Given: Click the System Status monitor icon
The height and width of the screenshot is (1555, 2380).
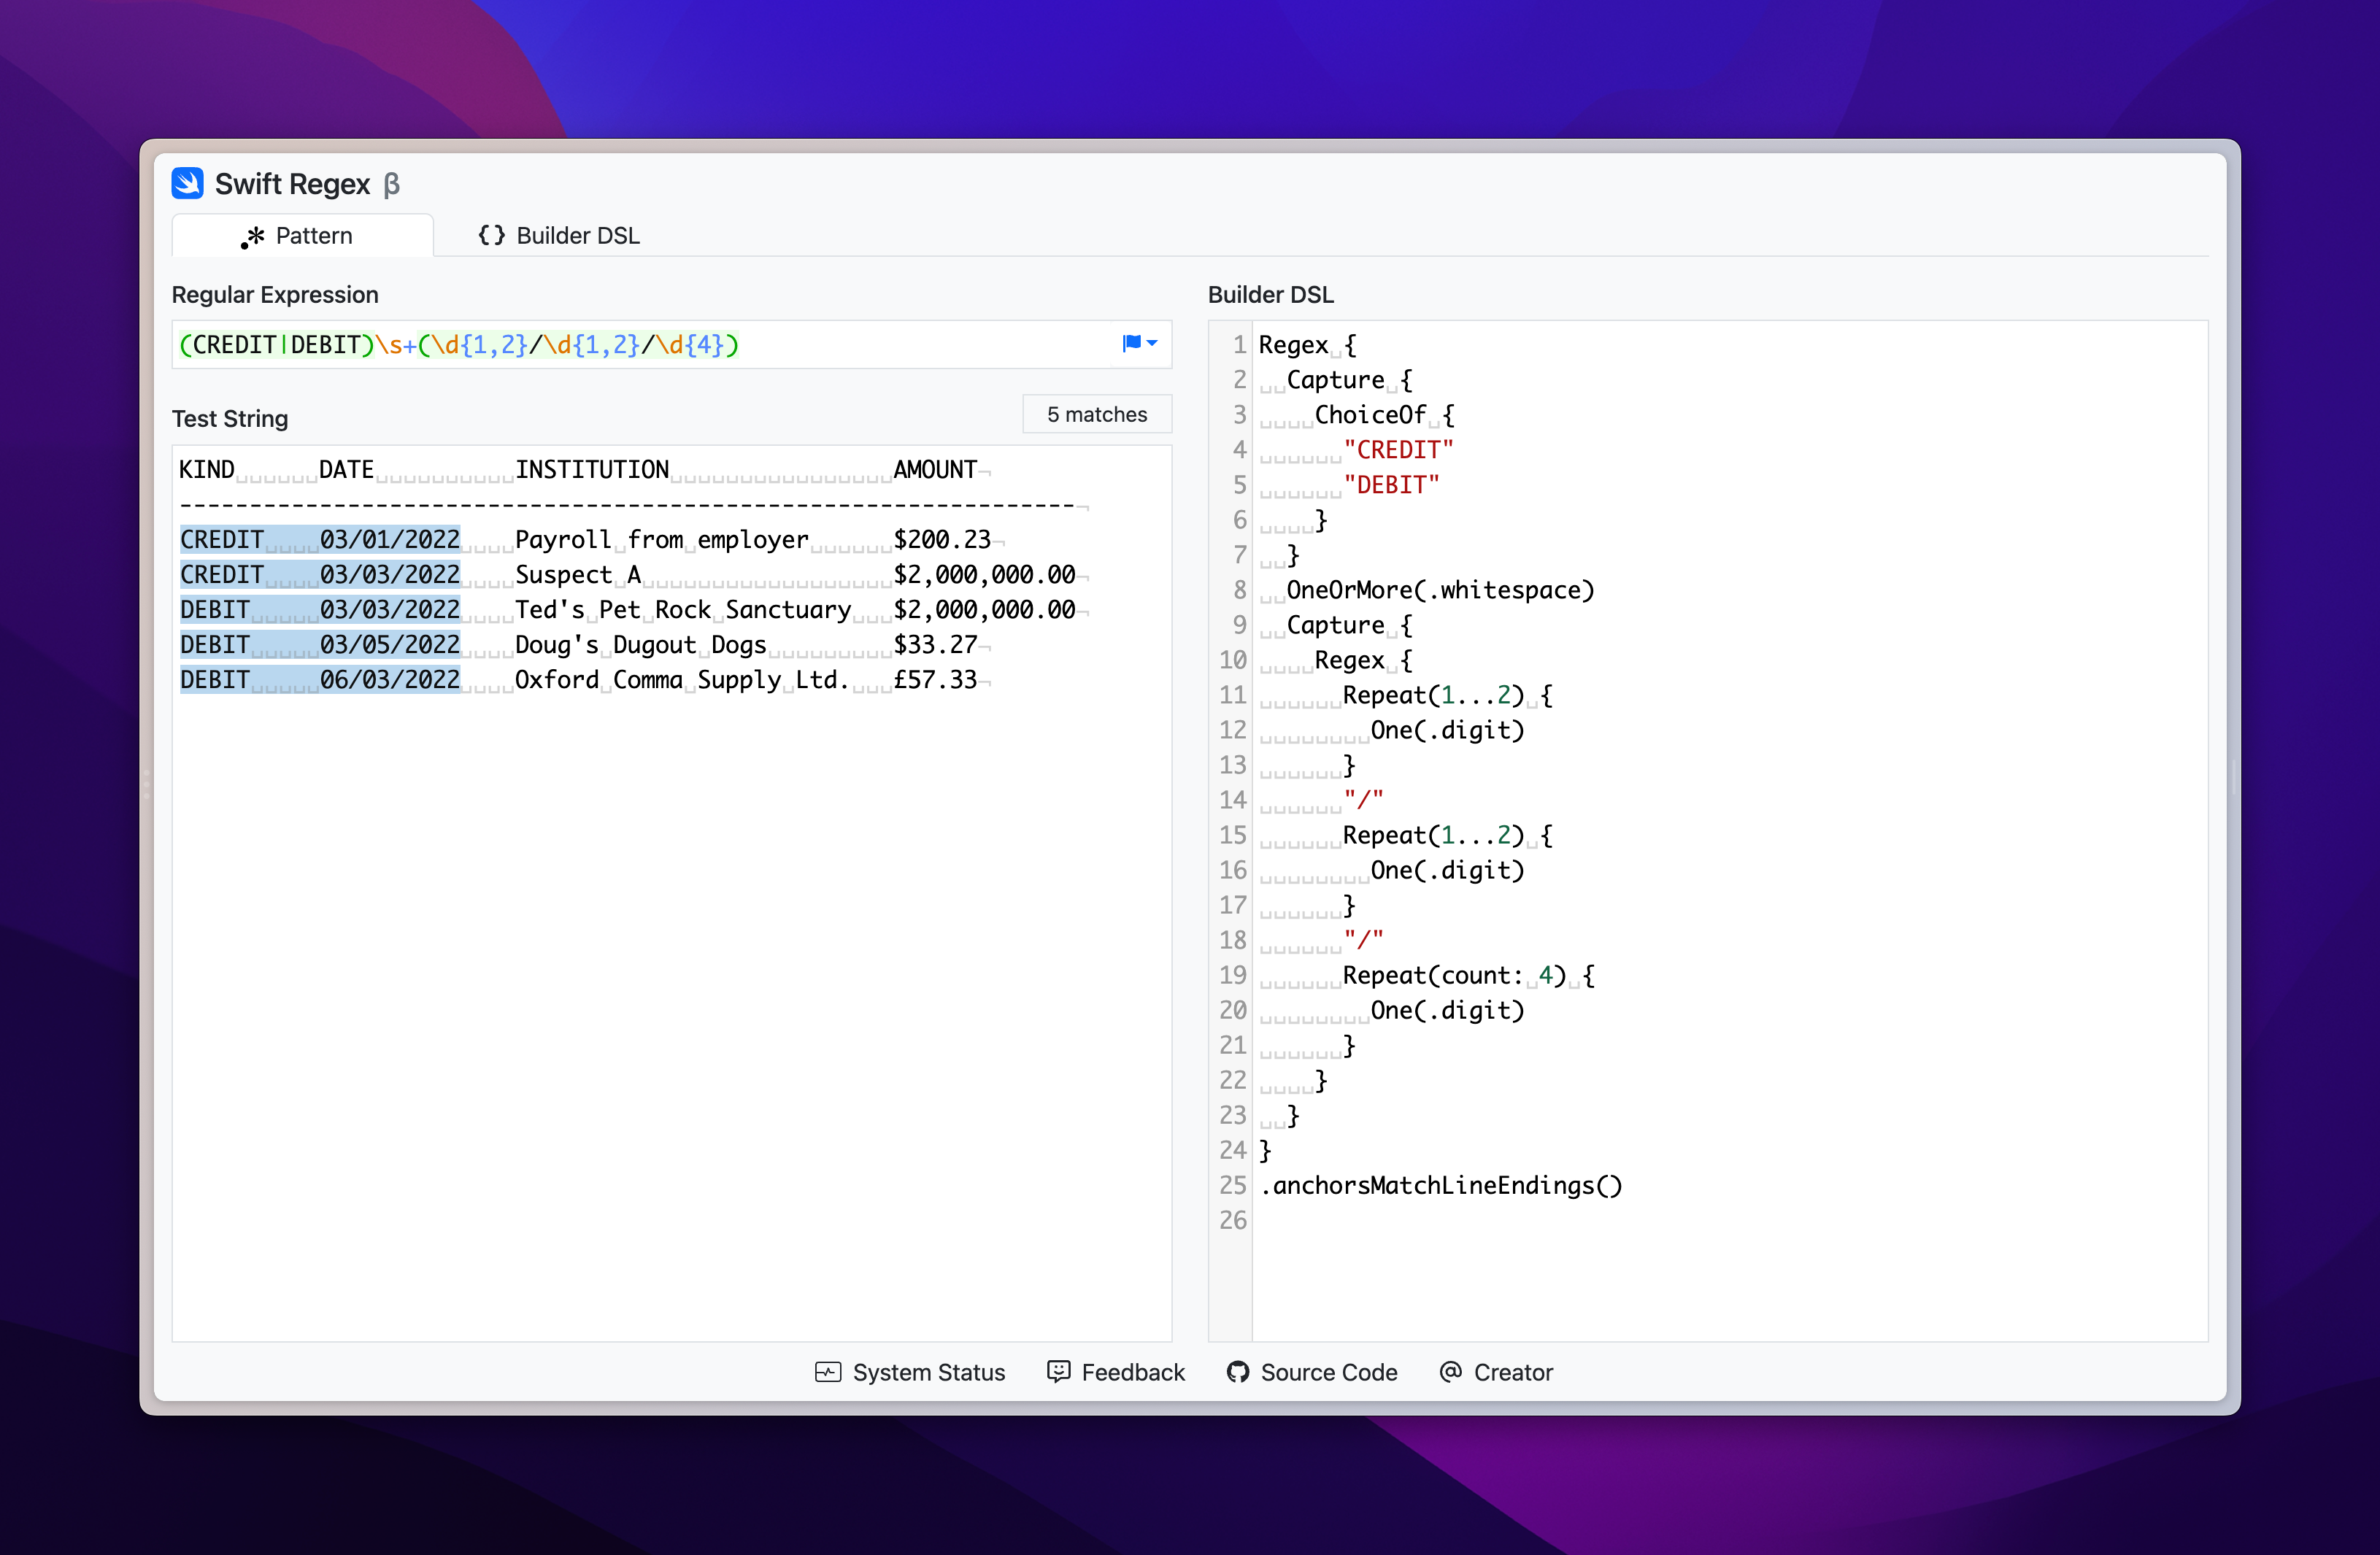Looking at the screenshot, I should click(x=828, y=1372).
